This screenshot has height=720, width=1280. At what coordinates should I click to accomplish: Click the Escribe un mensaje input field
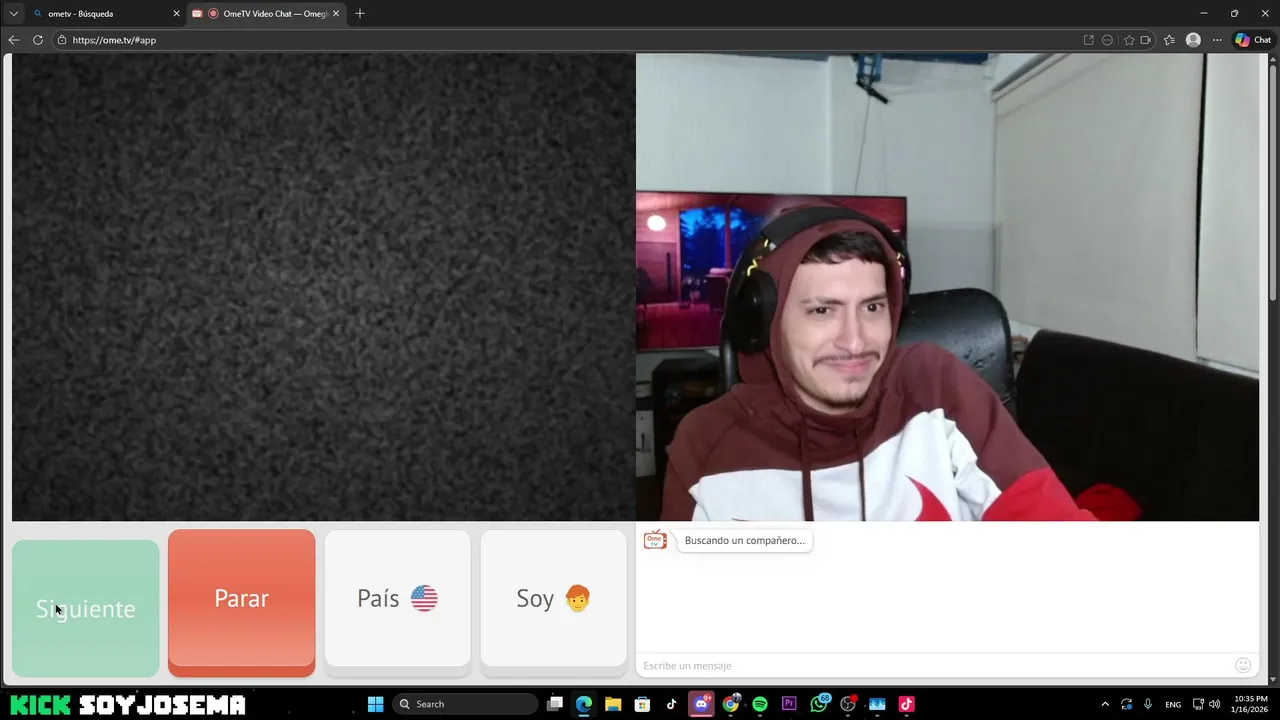(x=935, y=665)
